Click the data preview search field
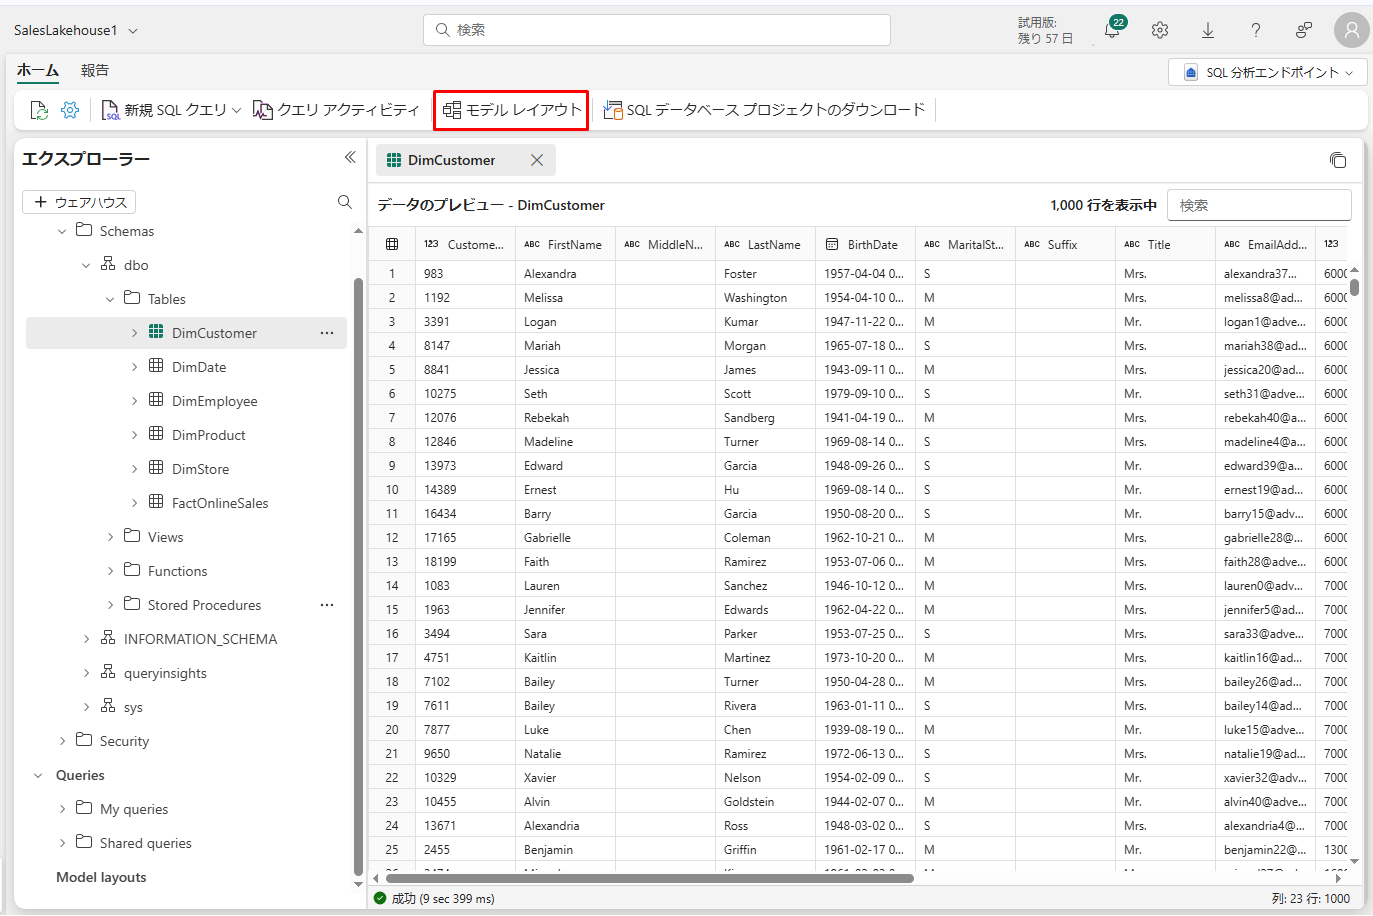The width and height of the screenshot is (1373, 916). coord(1259,205)
